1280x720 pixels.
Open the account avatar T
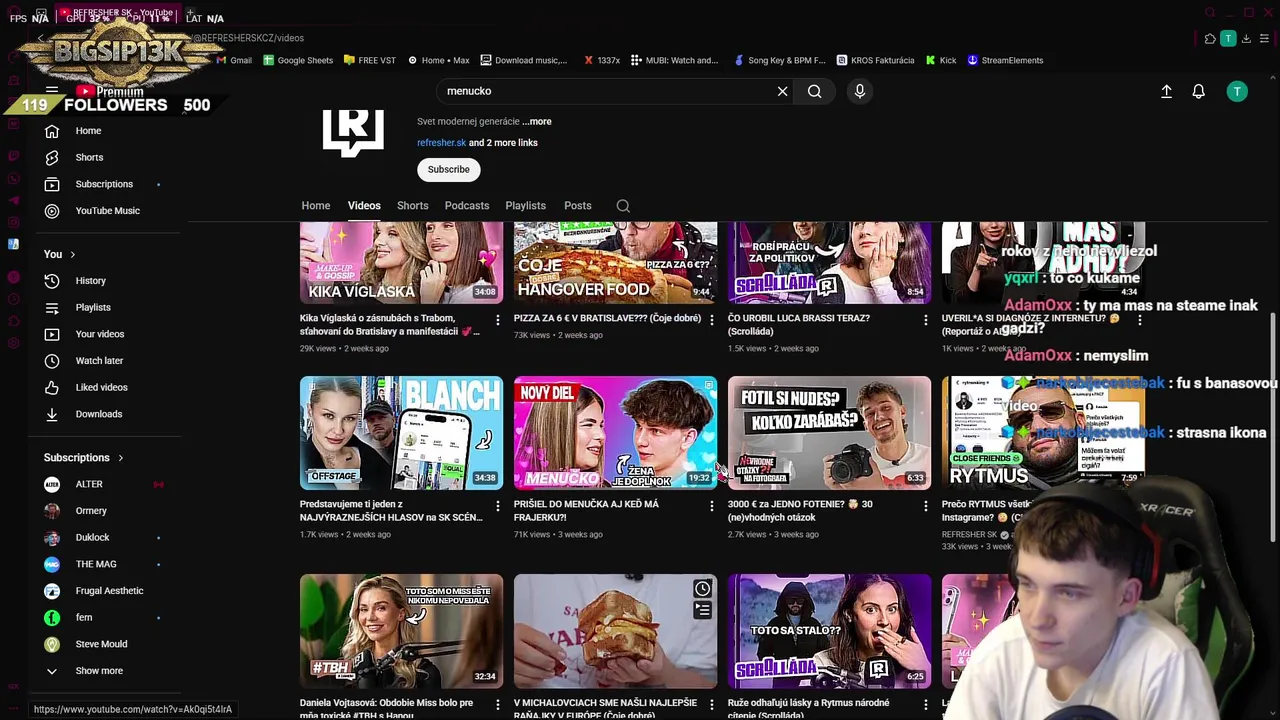1237,91
